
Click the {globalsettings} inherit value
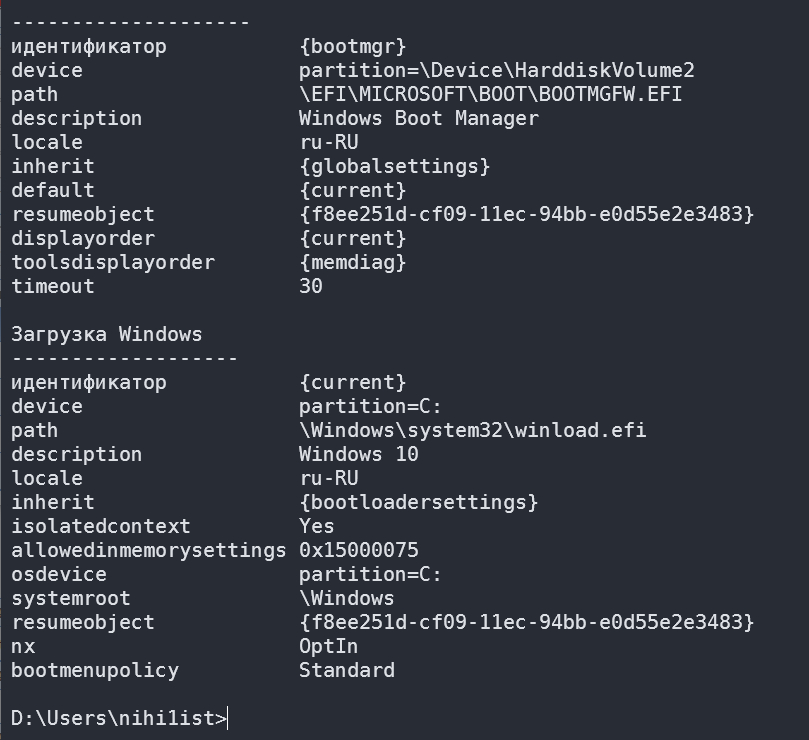(x=394, y=167)
